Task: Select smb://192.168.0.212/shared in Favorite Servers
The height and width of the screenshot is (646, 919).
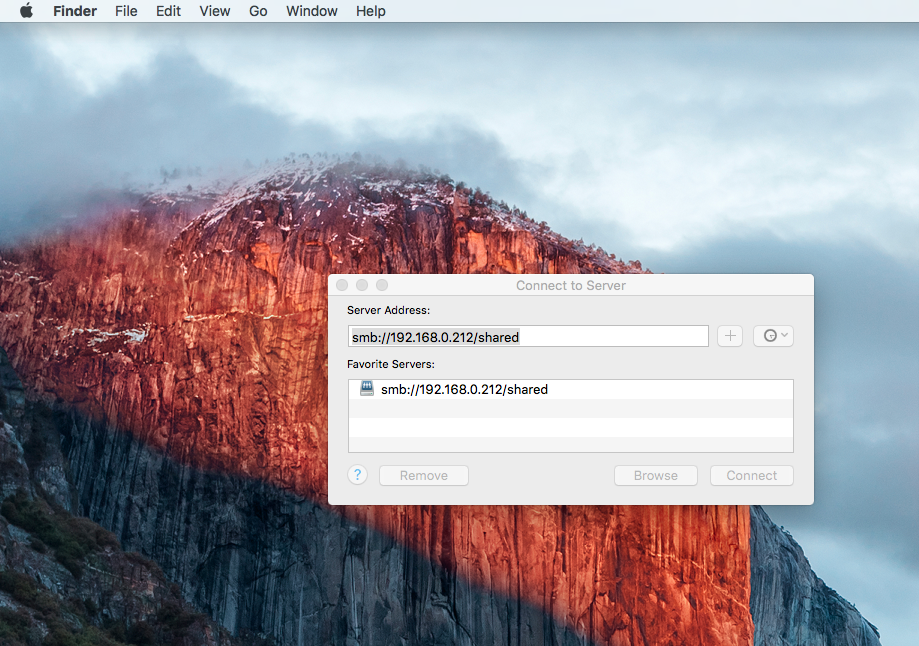Action: click(x=571, y=389)
